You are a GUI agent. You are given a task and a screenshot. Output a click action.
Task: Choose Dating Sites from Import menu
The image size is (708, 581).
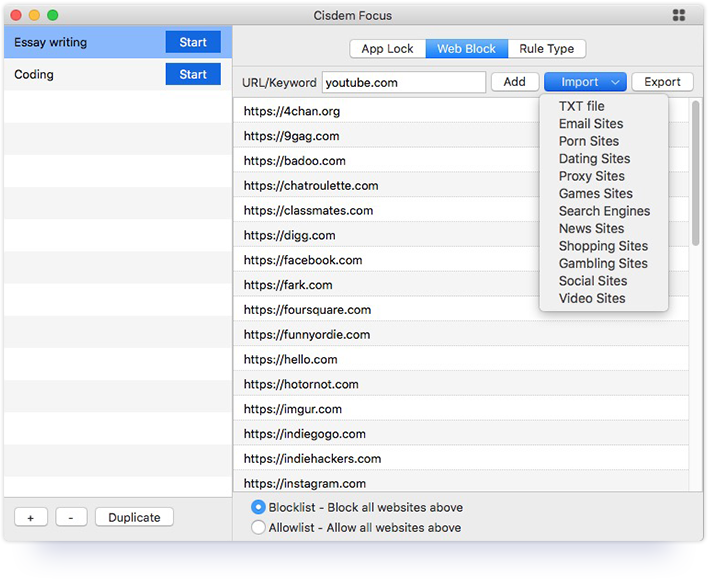pos(594,158)
